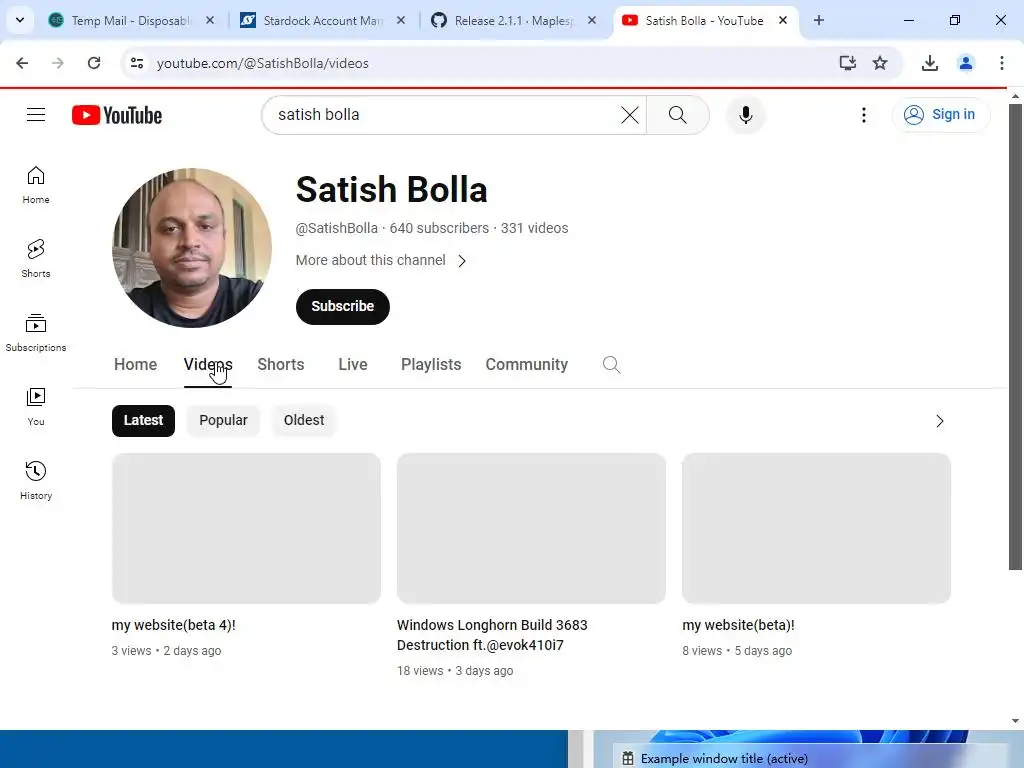This screenshot has height=768, width=1024.
Task: Open YouTube settings three-dot menu
Action: tap(863, 115)
